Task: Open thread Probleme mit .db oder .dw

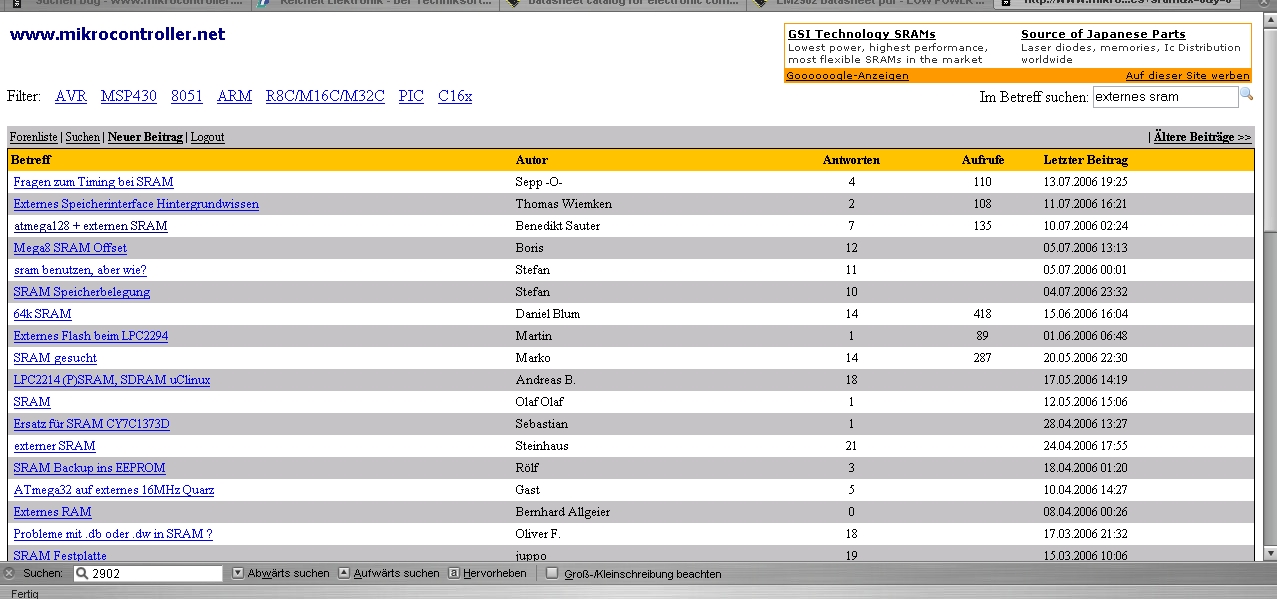Action: click(113, 534)
